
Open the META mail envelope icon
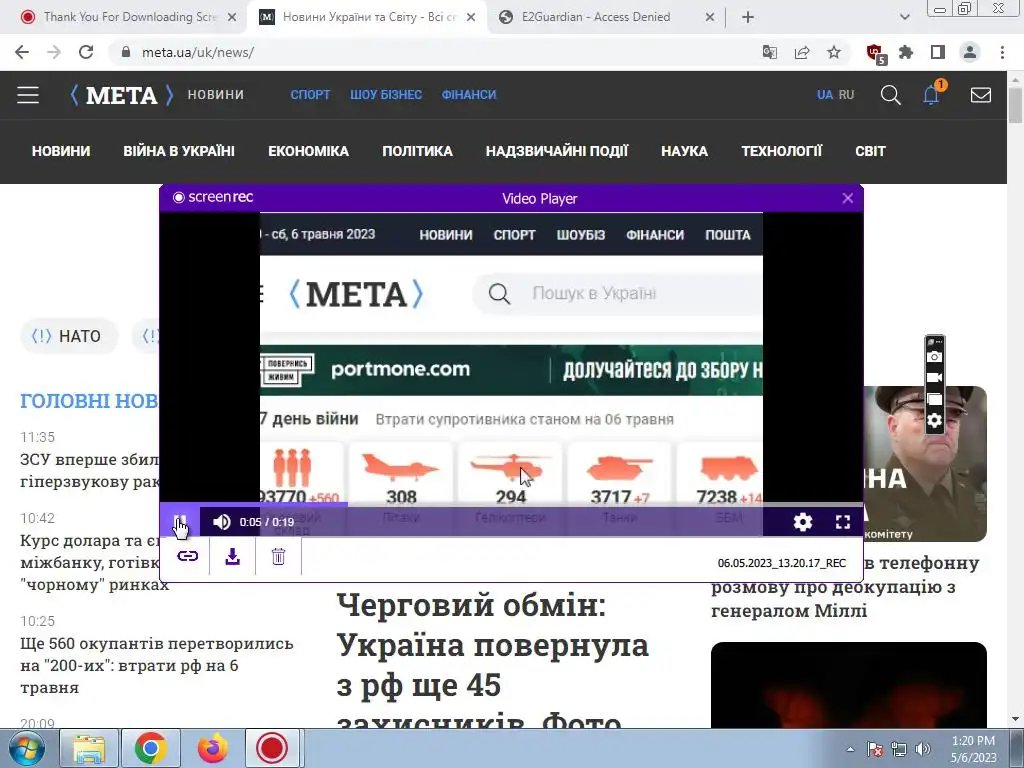point(980,95)
